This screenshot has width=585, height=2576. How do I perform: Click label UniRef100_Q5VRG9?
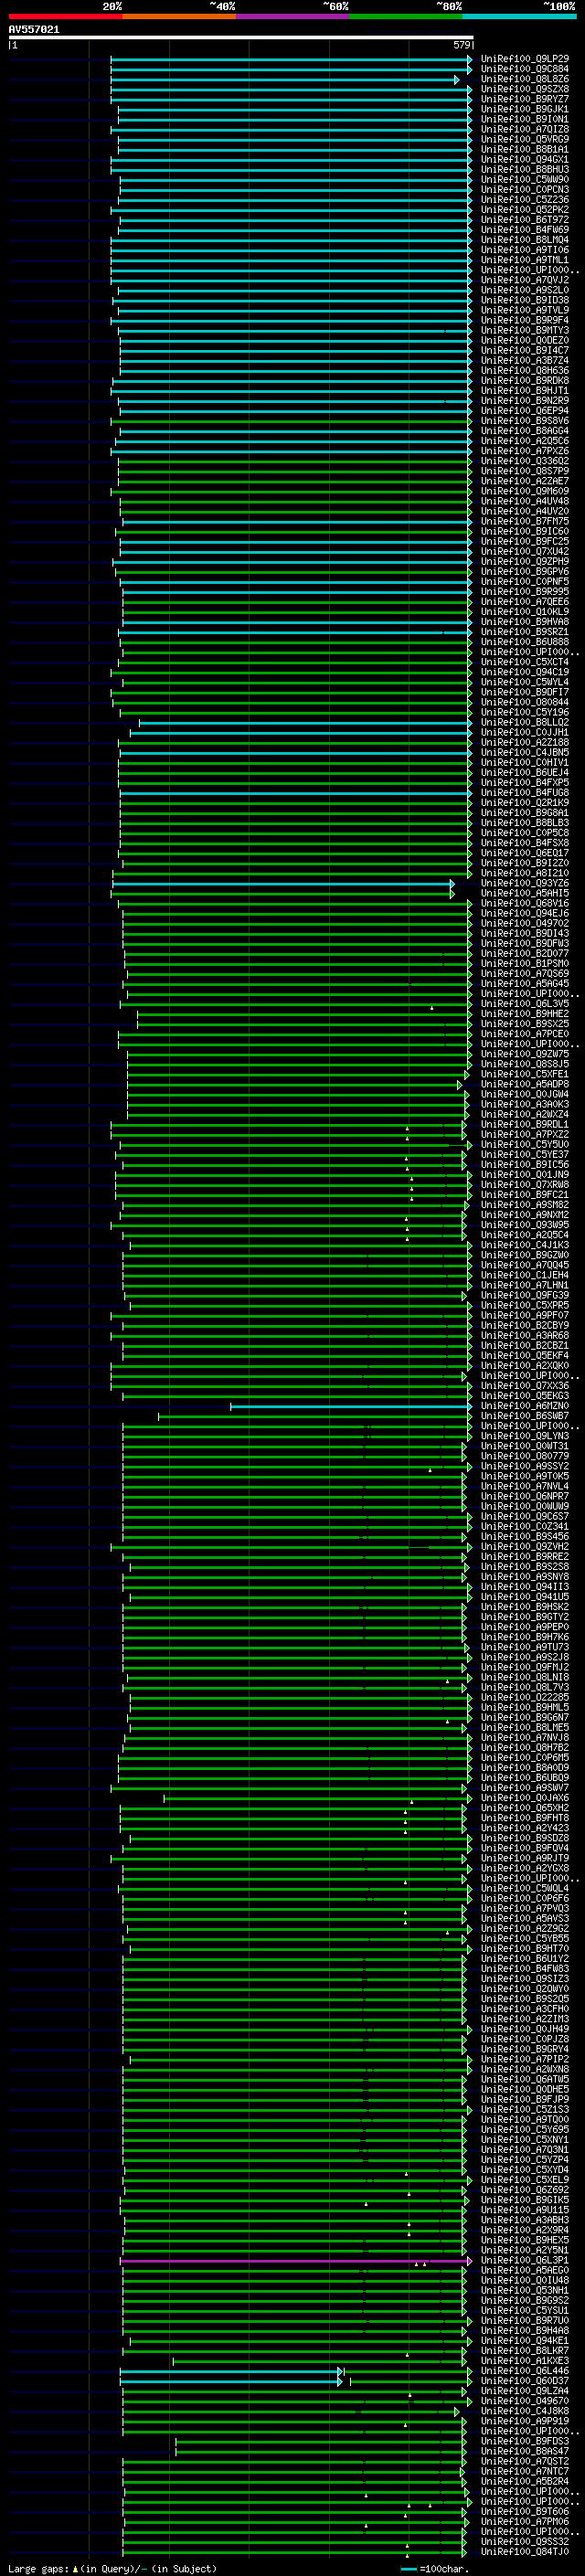[x=525, y=139]
